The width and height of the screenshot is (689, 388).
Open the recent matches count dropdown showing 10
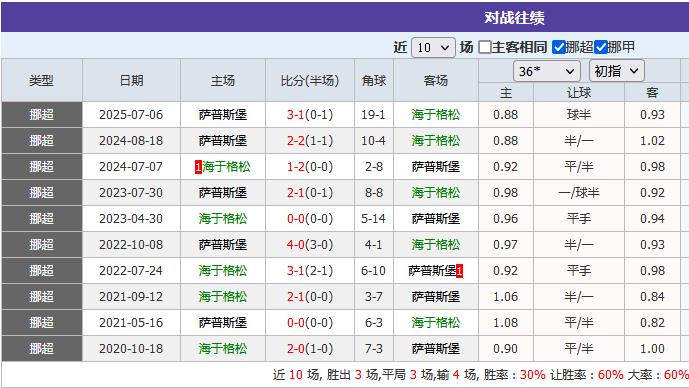(433, 47)
